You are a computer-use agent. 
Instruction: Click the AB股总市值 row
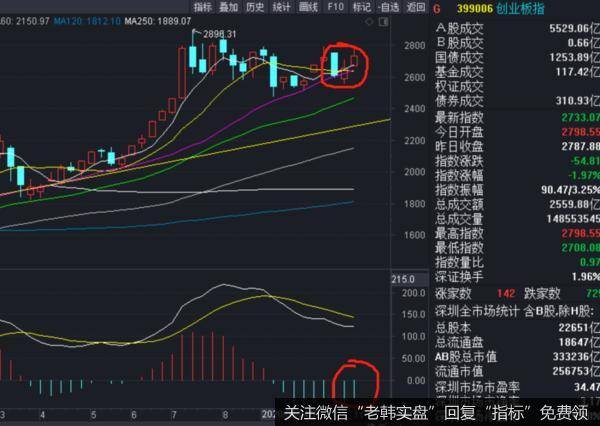coord(517,357)
